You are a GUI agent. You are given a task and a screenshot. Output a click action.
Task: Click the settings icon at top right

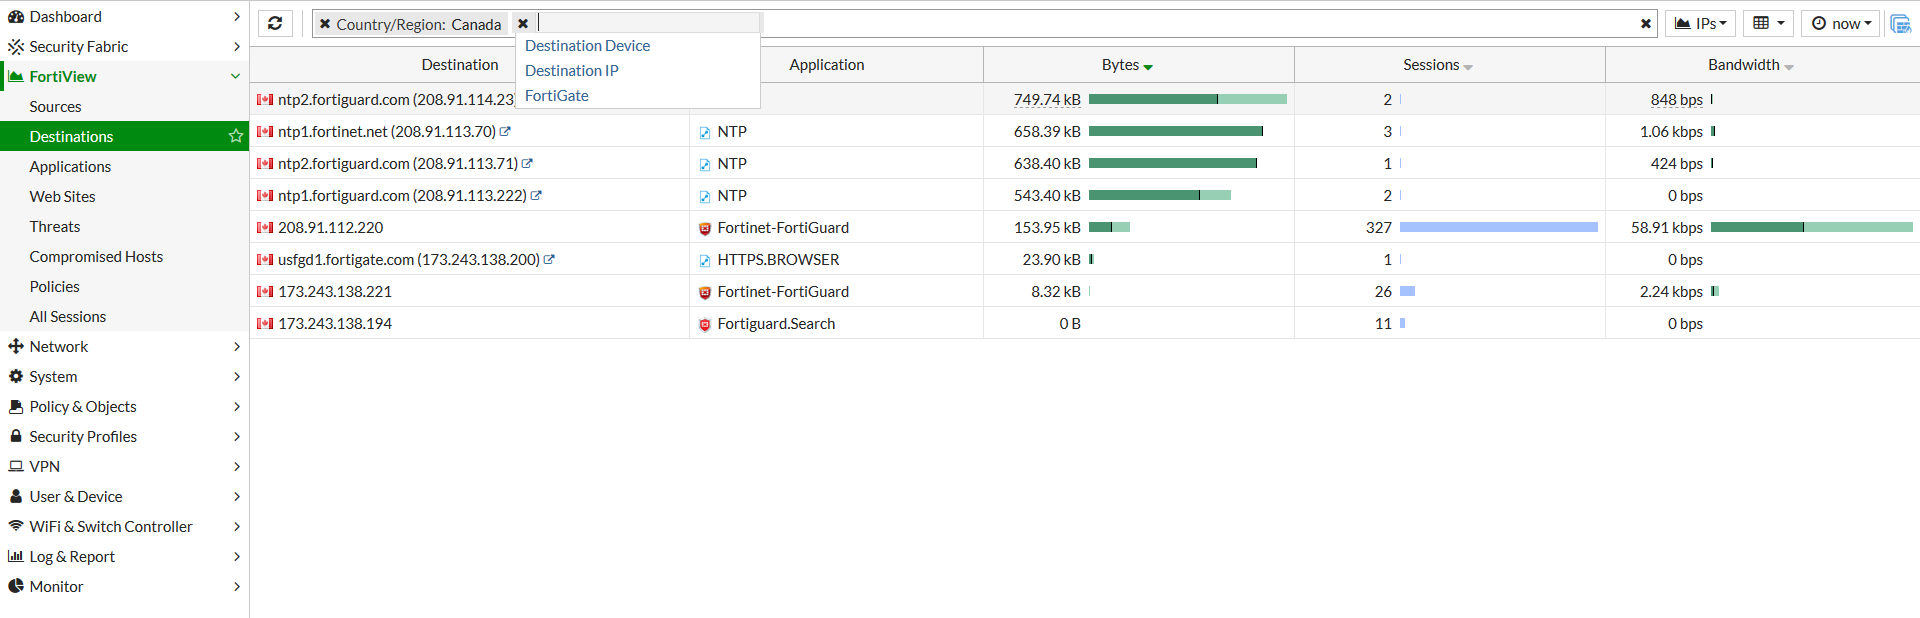click(1900, 24)
